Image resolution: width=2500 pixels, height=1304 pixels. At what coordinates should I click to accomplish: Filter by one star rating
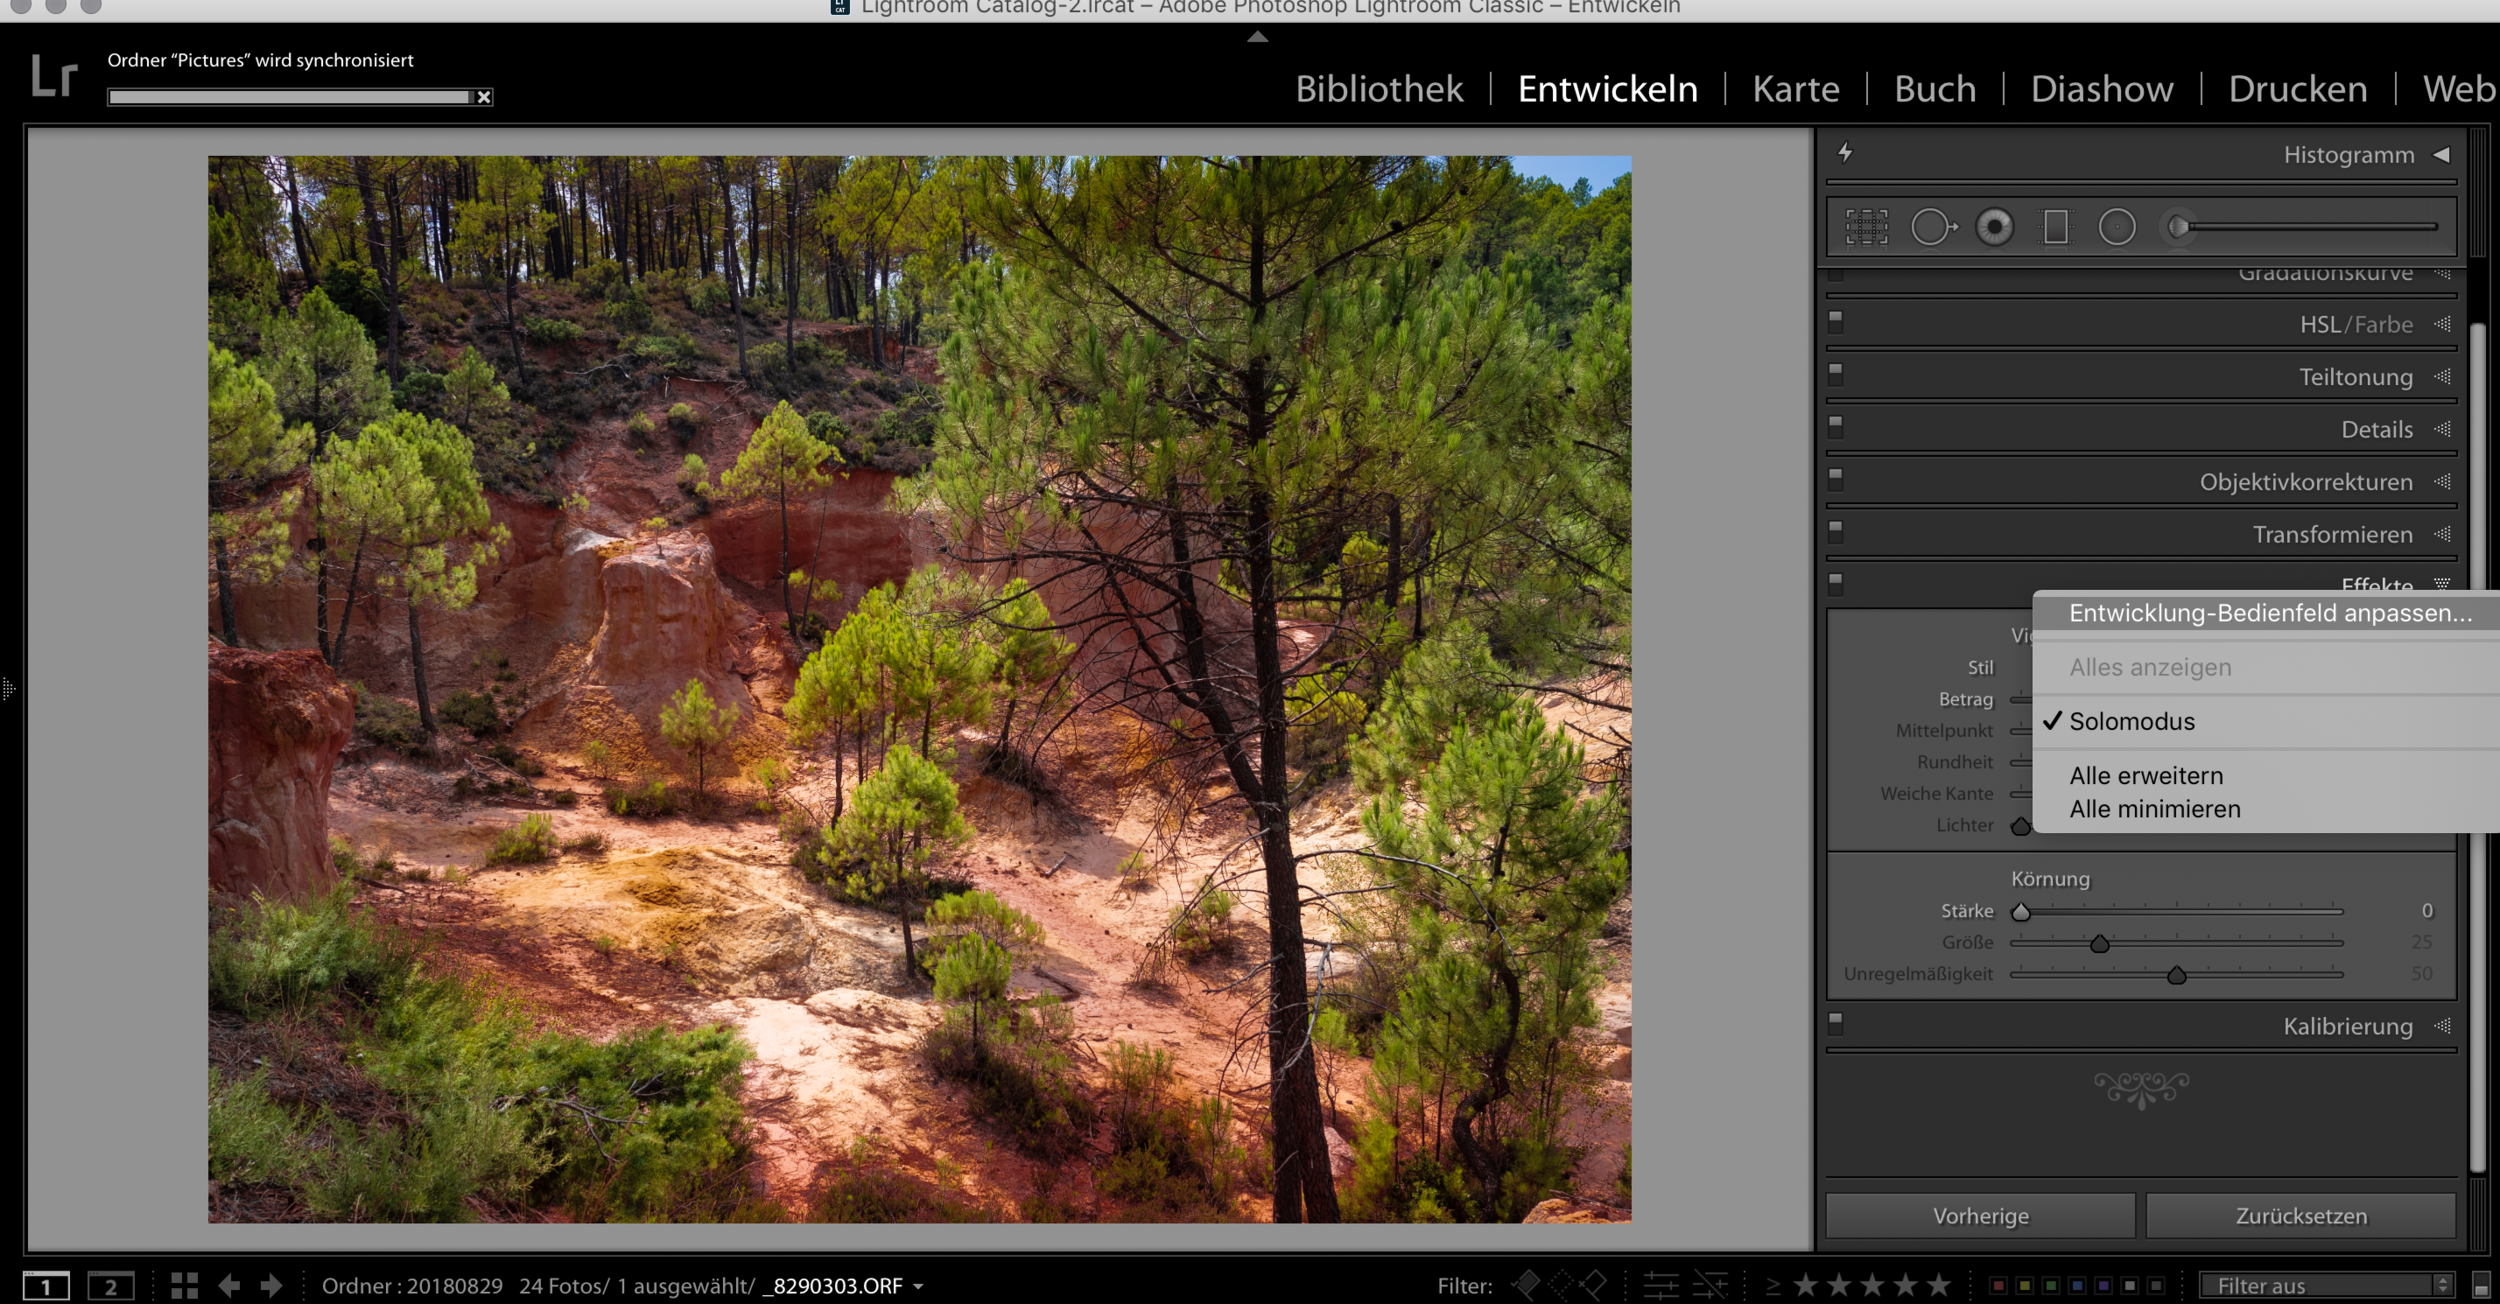click(x=1805, y=1285)
